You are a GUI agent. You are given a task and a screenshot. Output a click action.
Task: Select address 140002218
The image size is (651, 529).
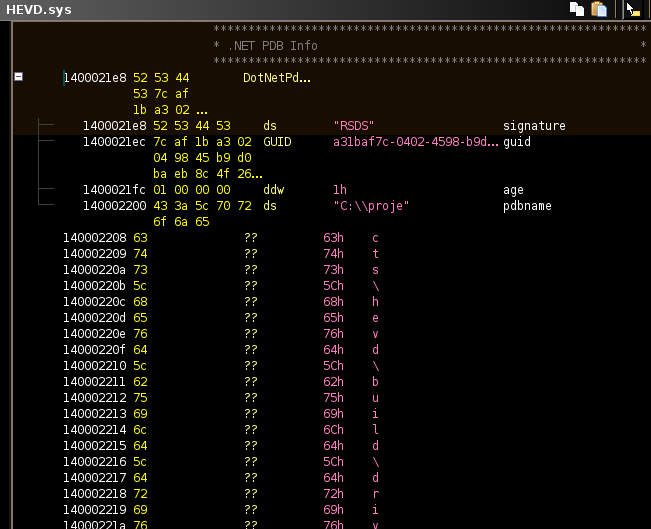tap(95, 494)
